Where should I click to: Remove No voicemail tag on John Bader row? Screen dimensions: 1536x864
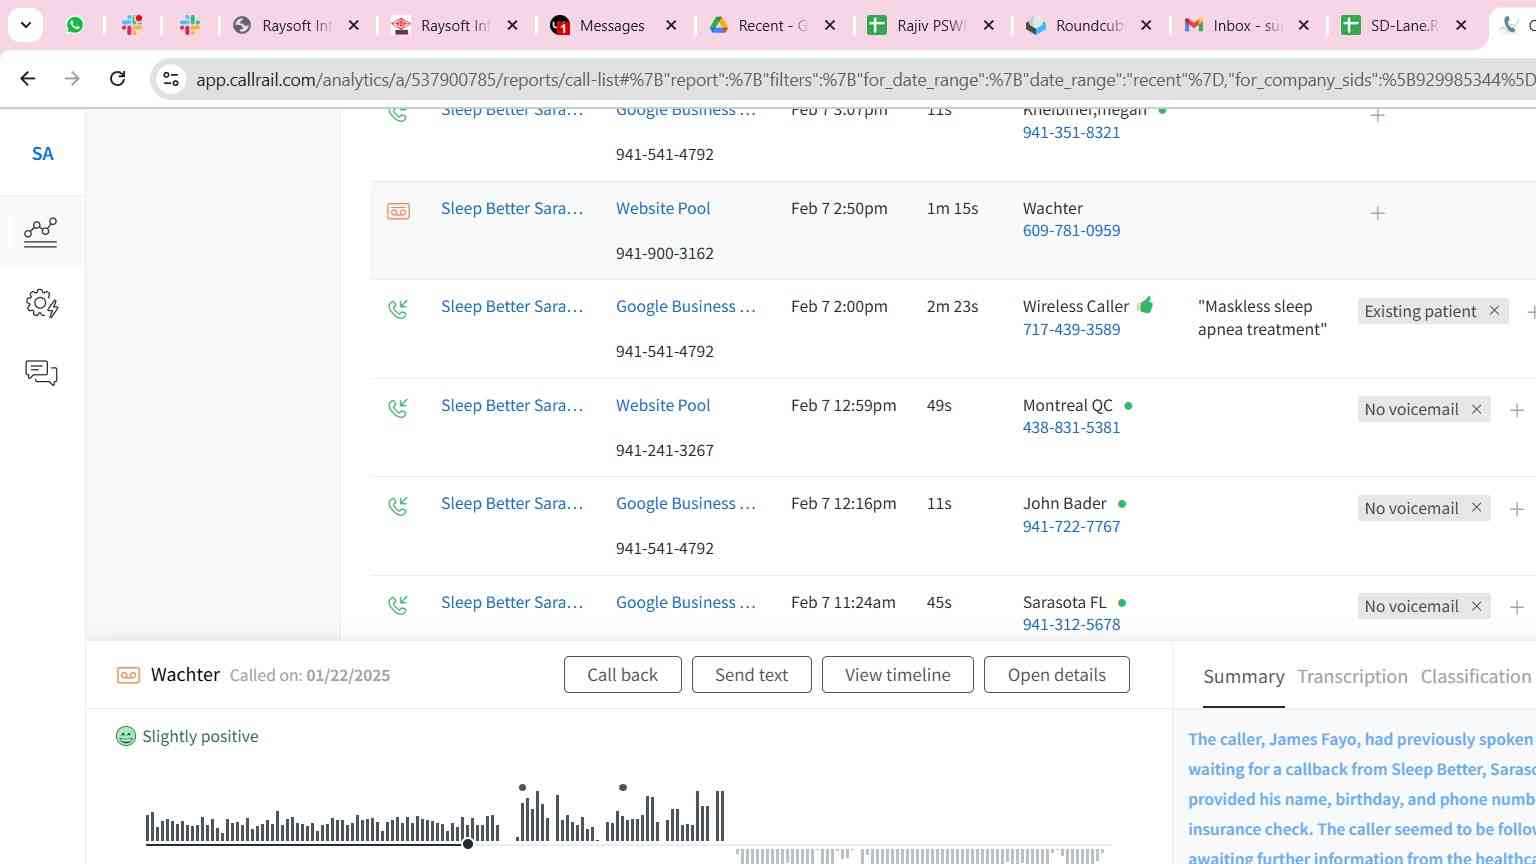click(1476, 508)
